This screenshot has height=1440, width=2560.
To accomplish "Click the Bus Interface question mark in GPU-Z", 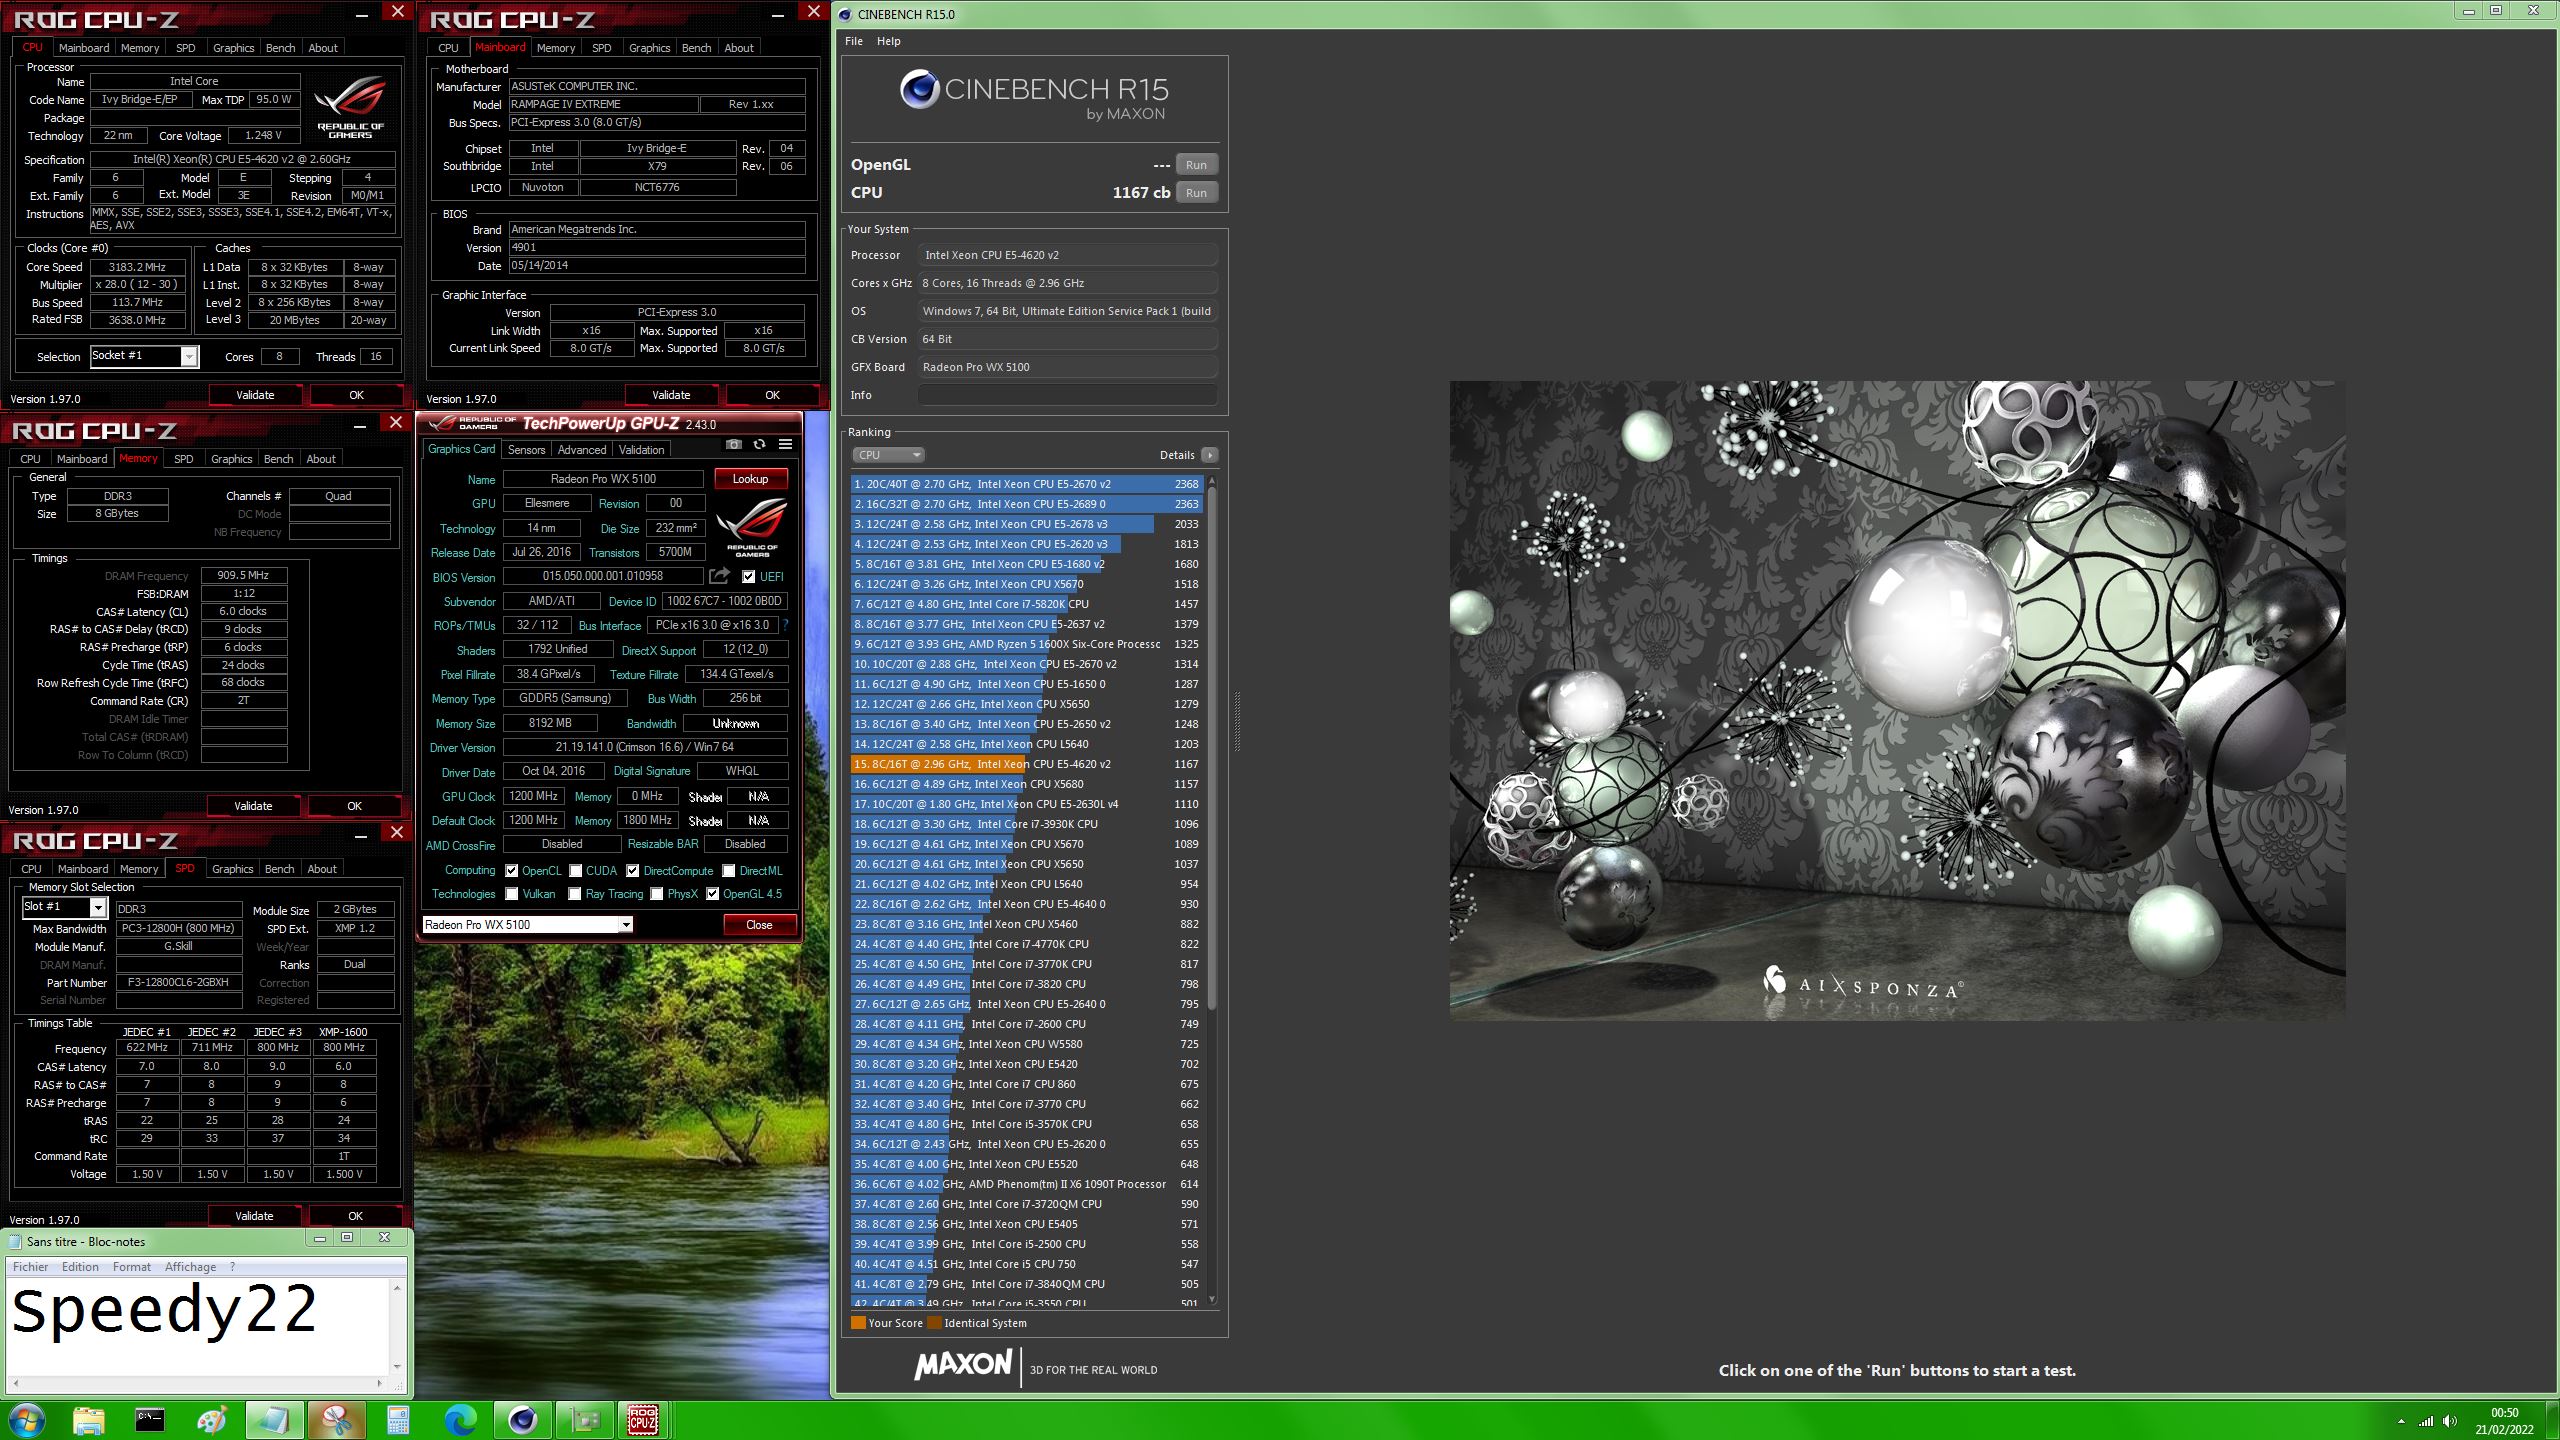I will [785, 625].
